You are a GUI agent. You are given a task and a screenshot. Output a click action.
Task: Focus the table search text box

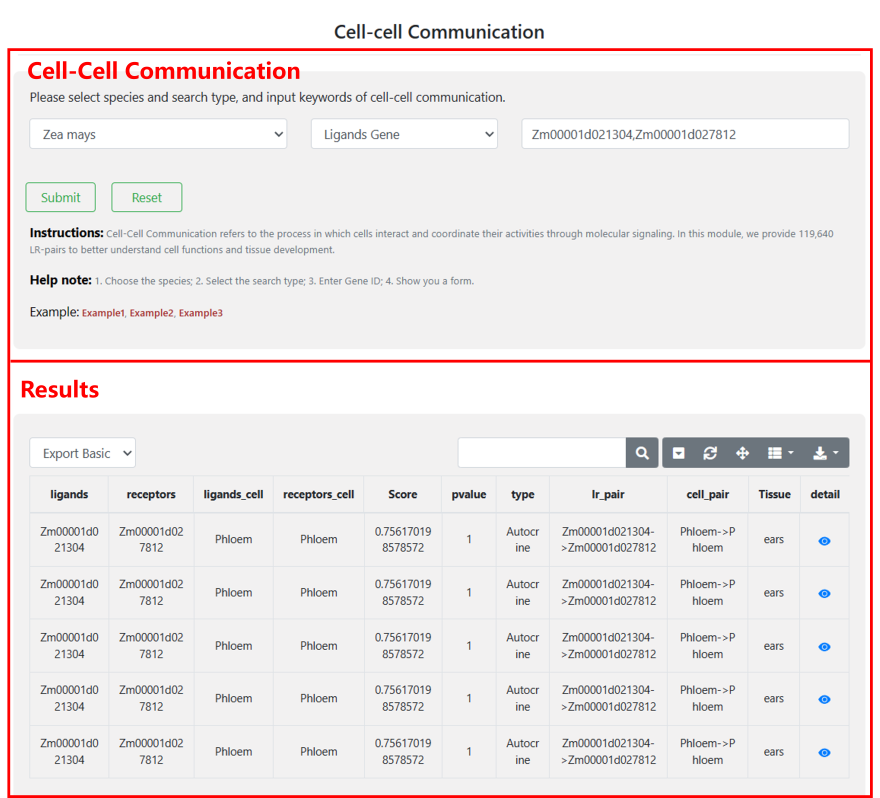(542, 453)
